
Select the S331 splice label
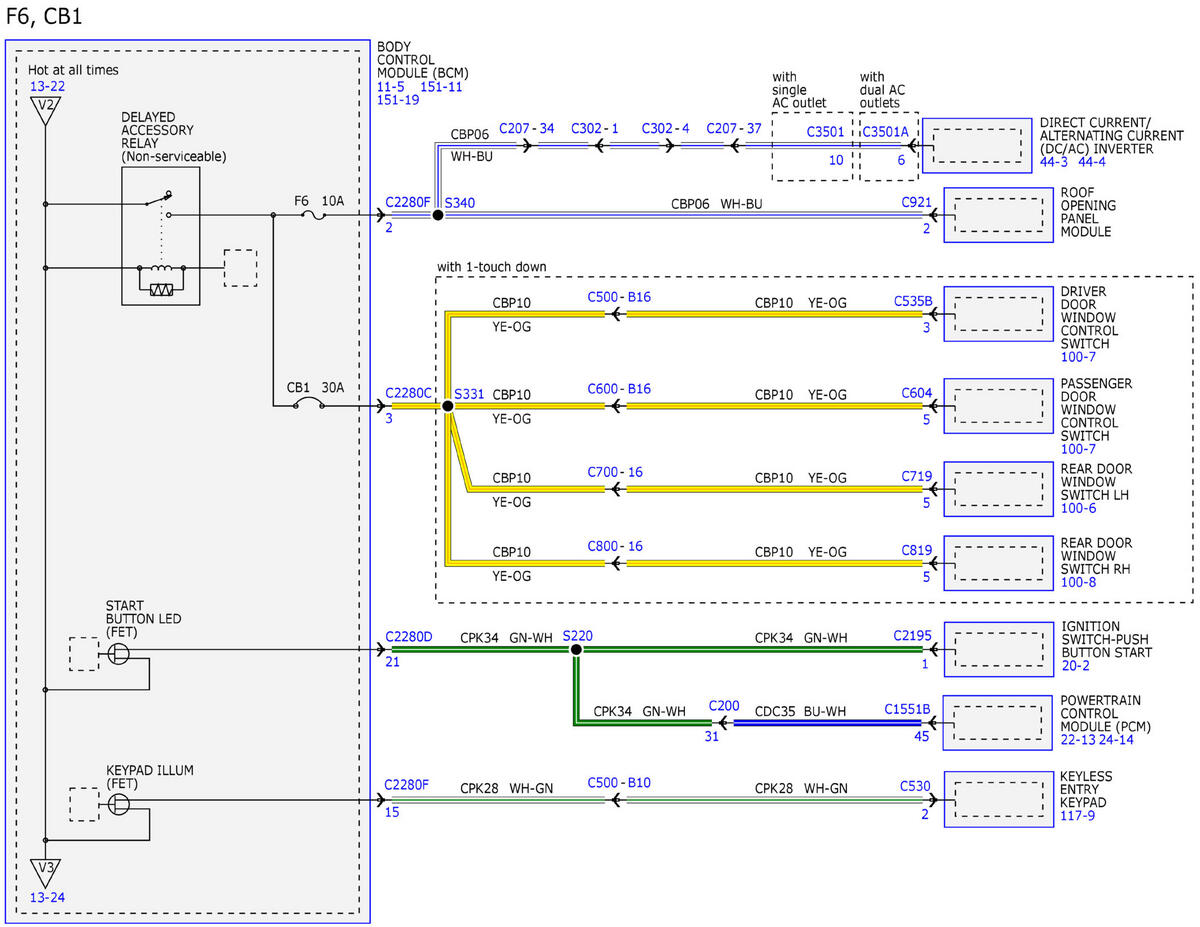tap(469, 393)
